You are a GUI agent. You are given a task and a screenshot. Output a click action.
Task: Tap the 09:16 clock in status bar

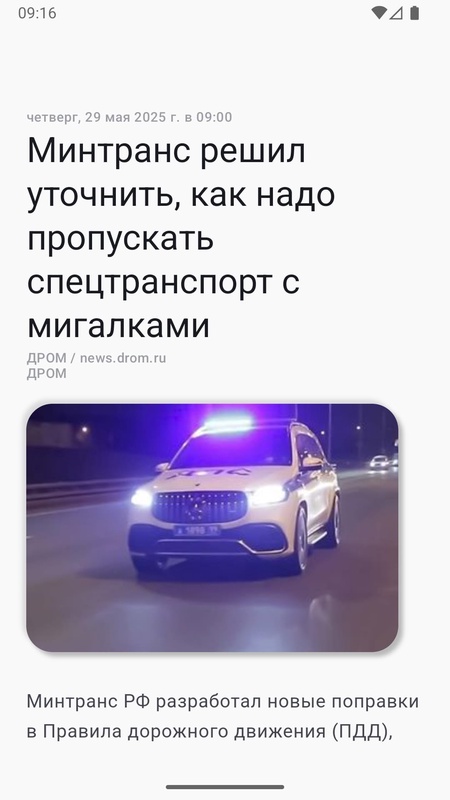37,13
